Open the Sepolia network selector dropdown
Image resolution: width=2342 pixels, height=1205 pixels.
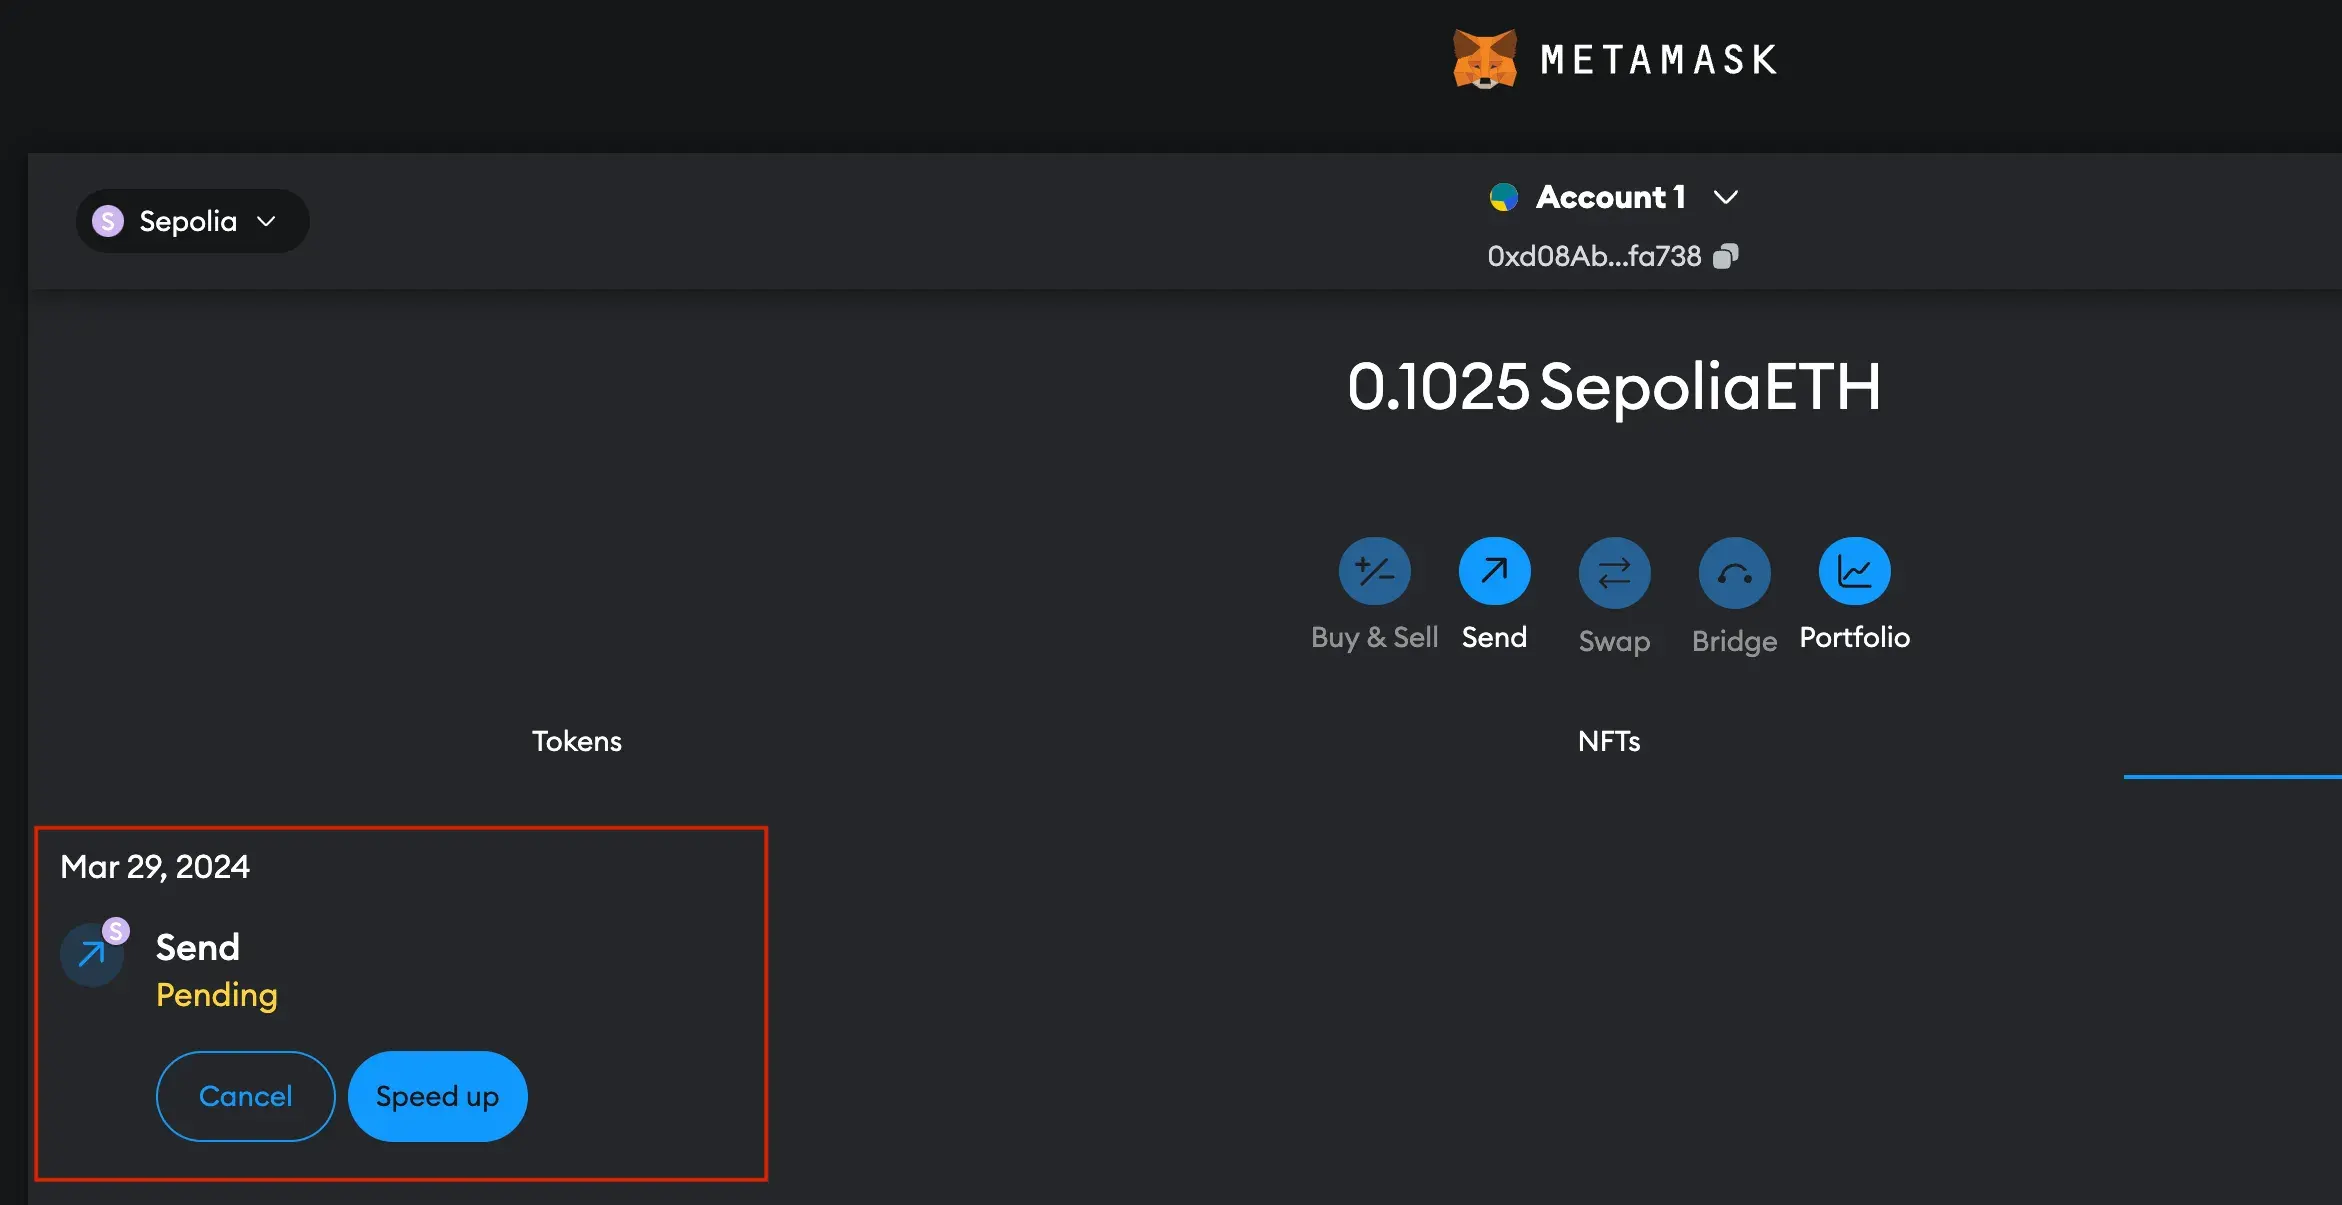tap(192, 221)
